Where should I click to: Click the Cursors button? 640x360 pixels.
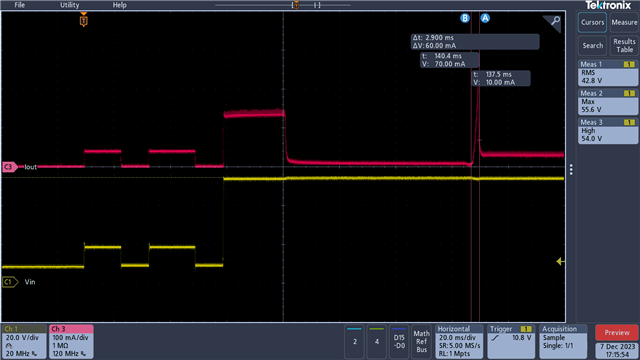592,22
